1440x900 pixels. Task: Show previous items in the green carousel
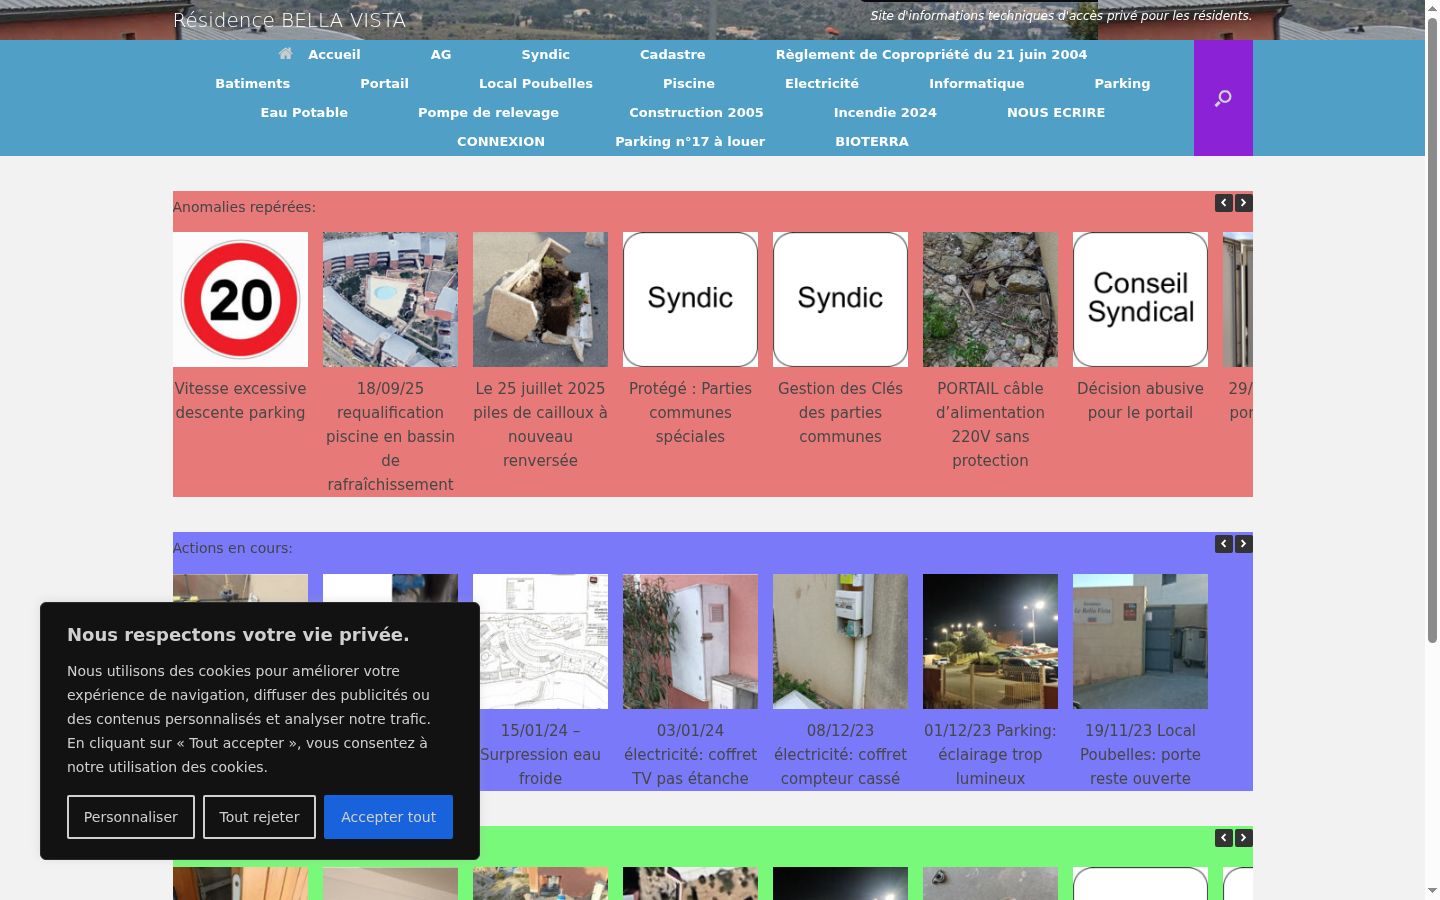coord(1224,838)
